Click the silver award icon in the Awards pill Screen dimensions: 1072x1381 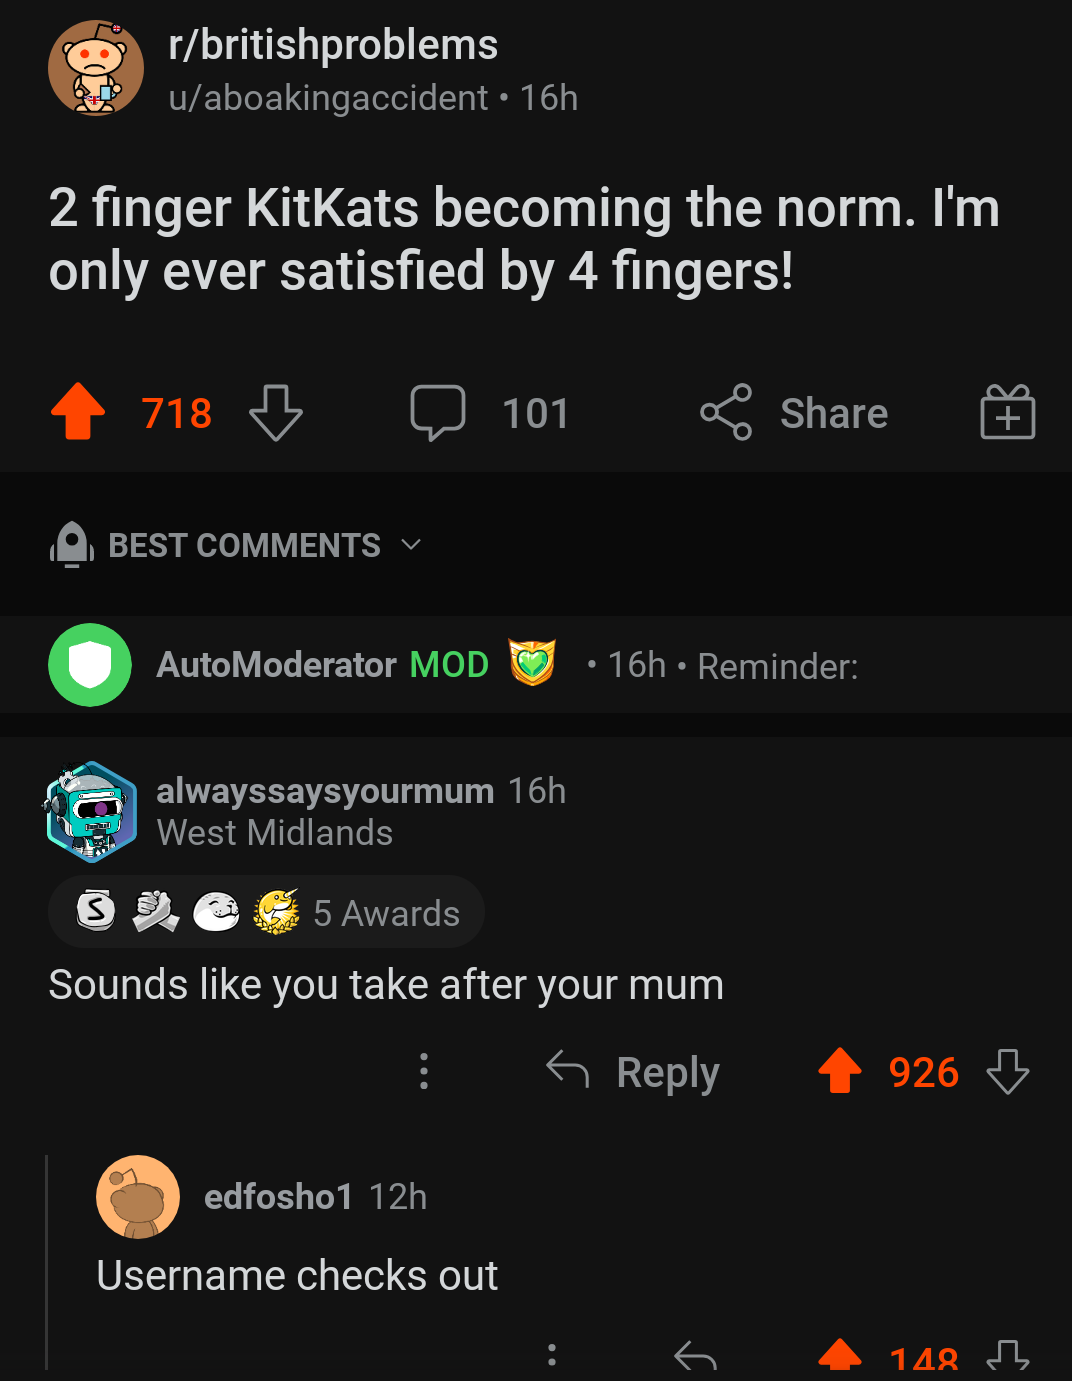tap(95, 911)
